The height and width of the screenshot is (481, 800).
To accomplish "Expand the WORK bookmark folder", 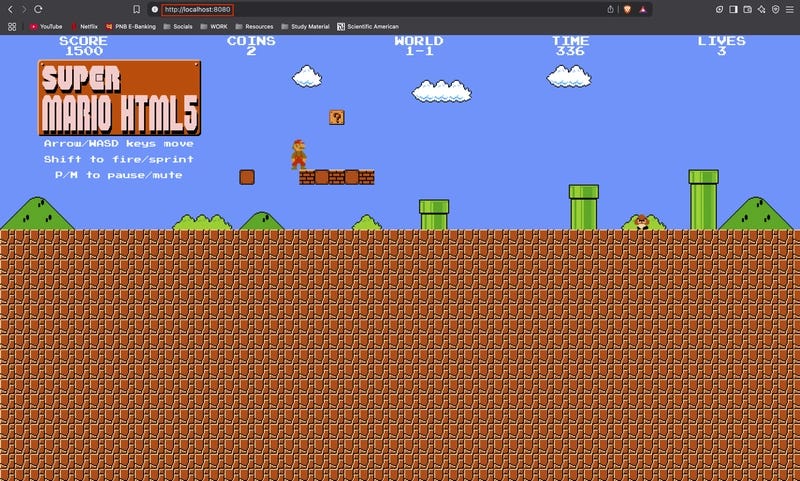I will click(x=214, y=27).
